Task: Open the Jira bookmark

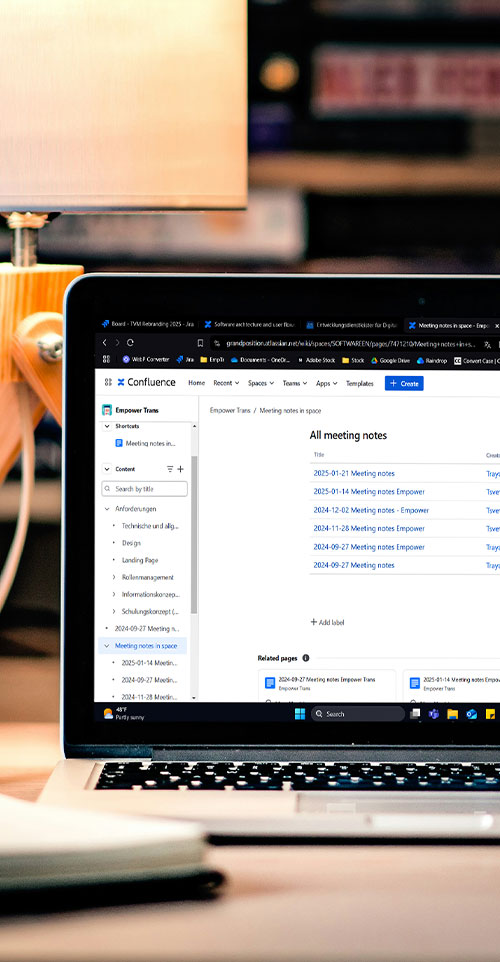Action: [185, 360]
